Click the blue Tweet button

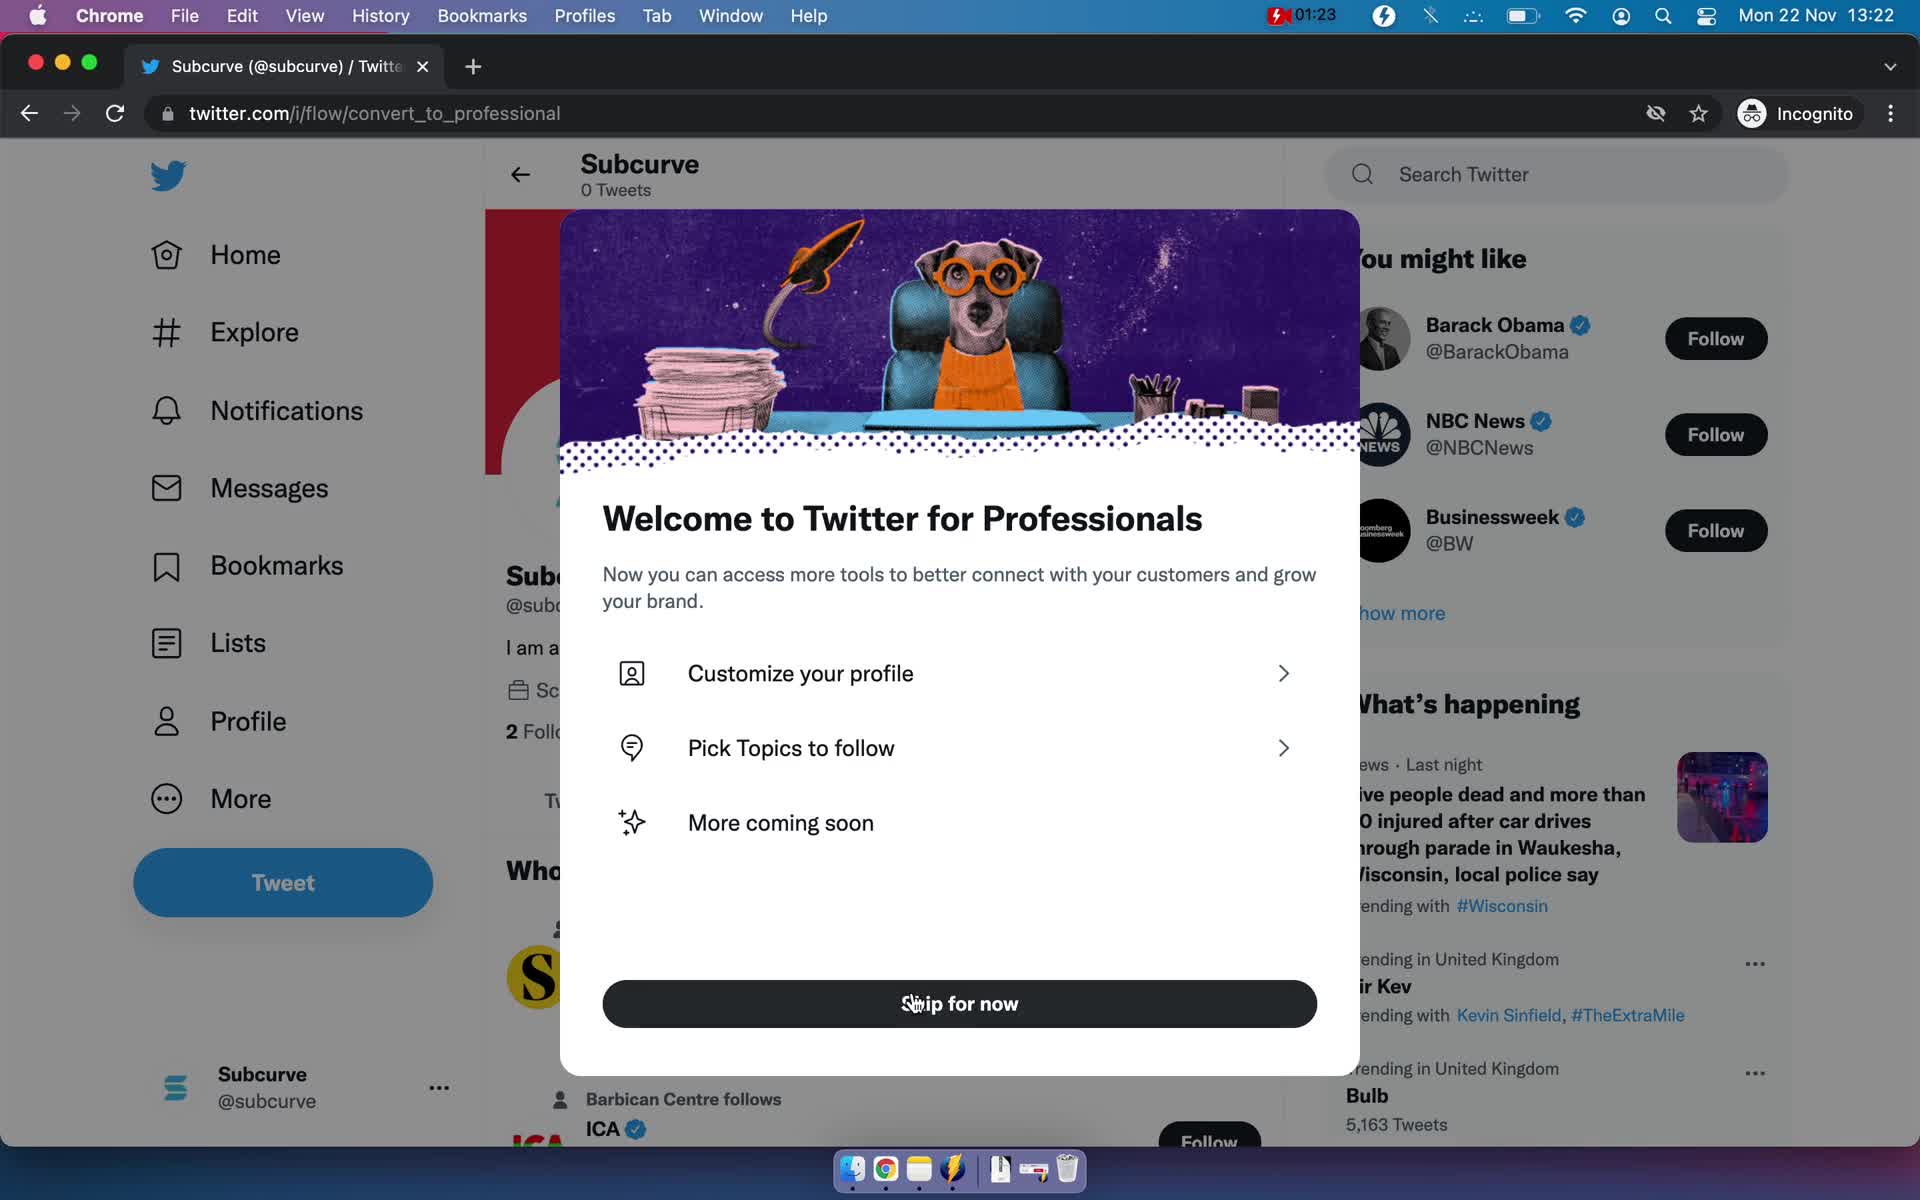pos(282,882)
